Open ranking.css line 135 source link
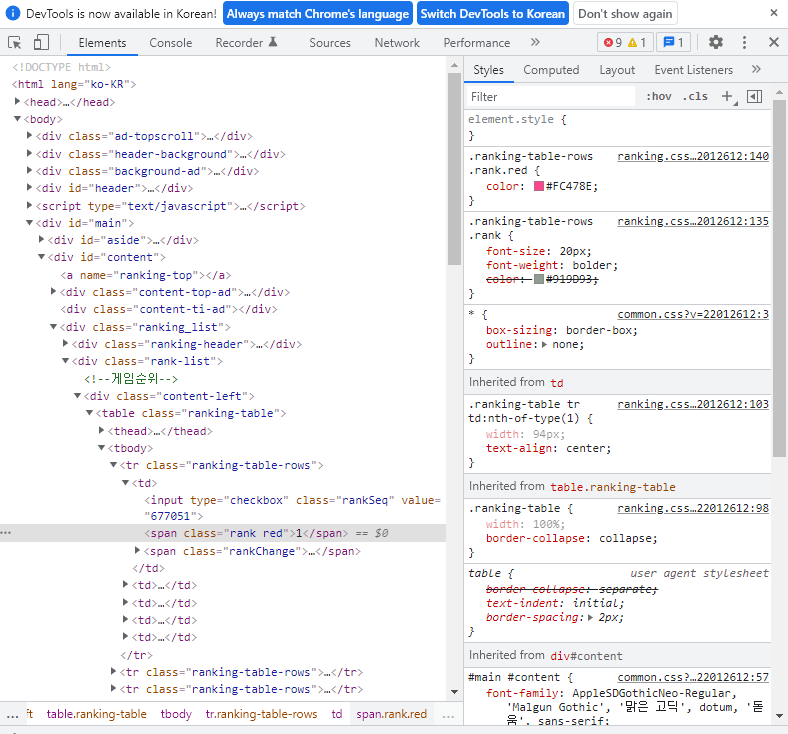788x734 pixels. pyautogui.click(x=693, y=221)
